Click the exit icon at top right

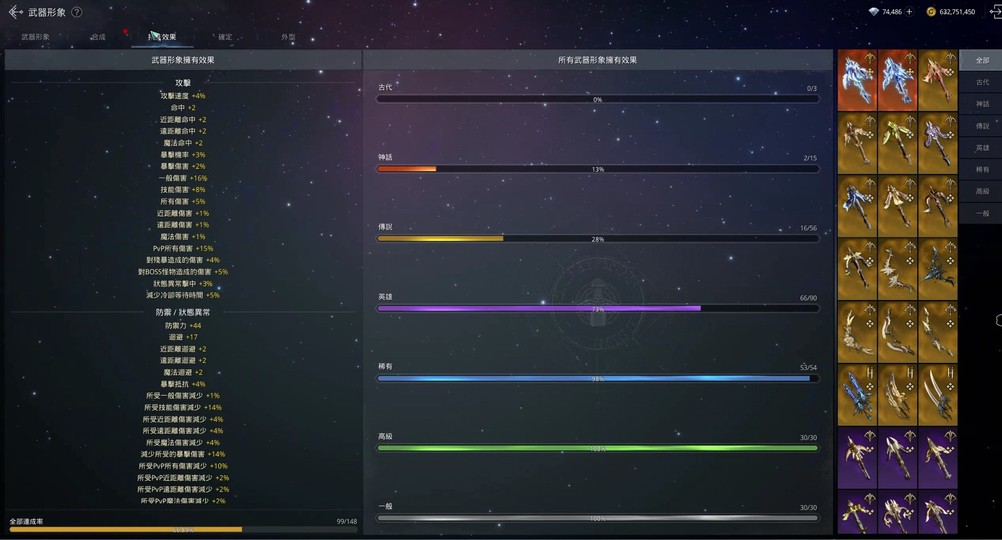tap(996, 12)
